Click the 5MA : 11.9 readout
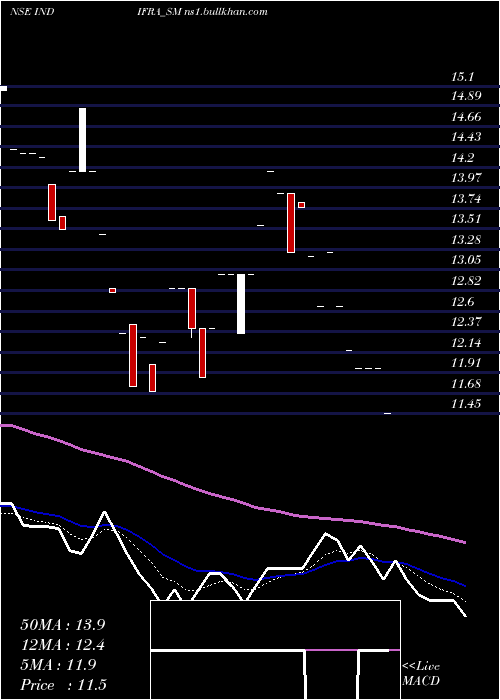Viewport: 500px width, 700px height. 58,665
